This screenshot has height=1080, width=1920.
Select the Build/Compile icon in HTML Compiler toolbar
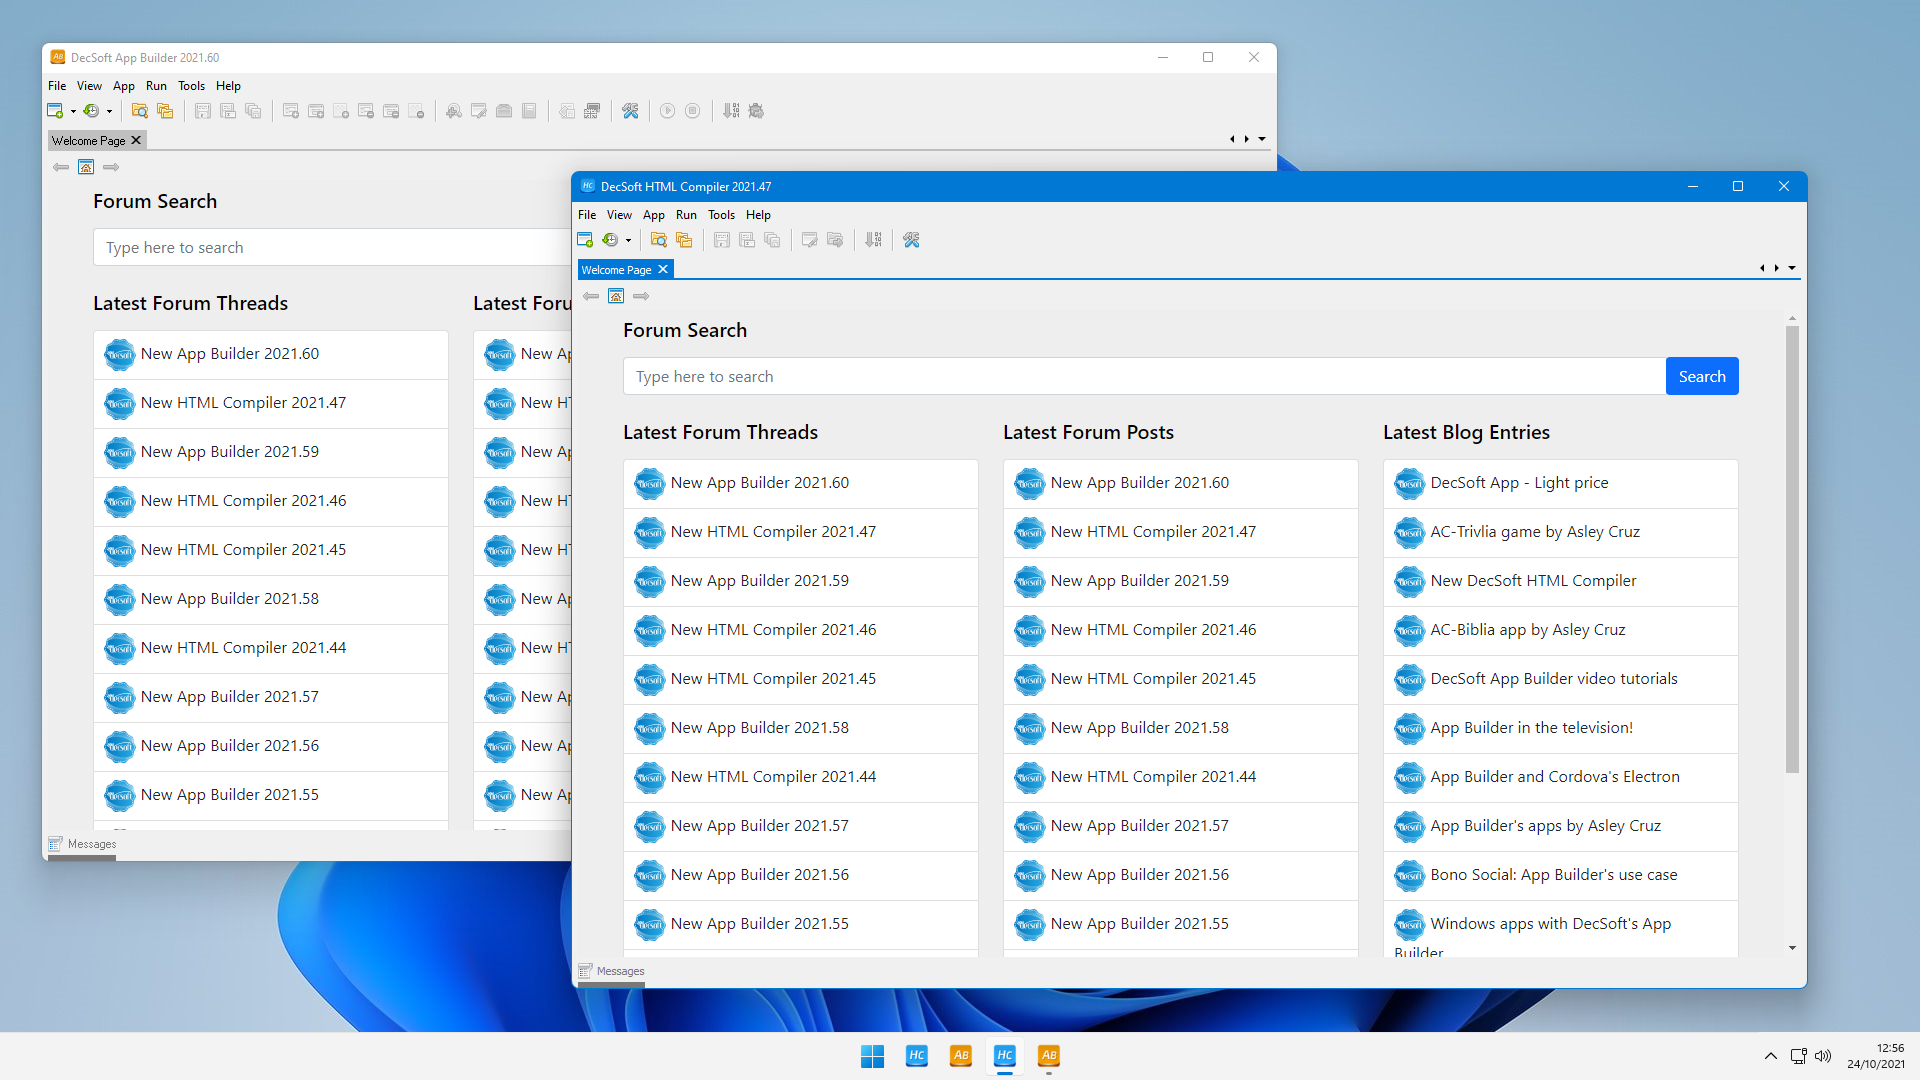pos(873,239)
